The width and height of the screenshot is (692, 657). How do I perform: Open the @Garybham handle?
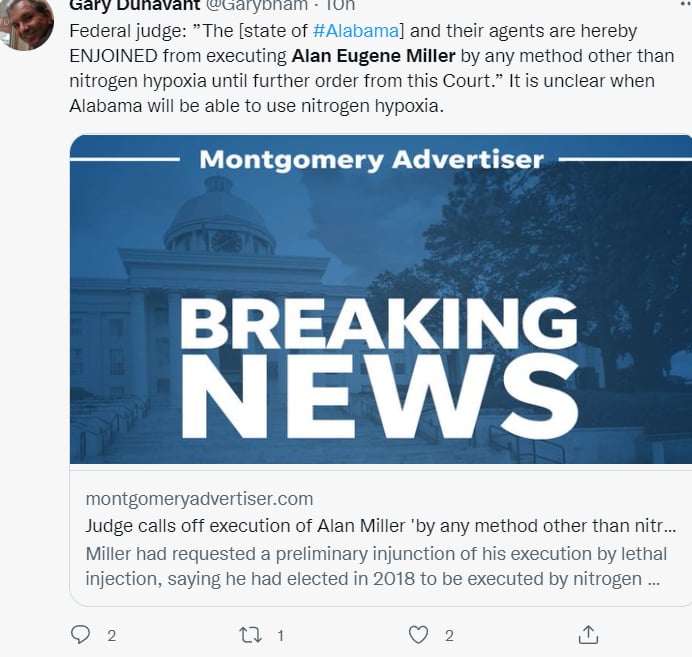(257, 5)
